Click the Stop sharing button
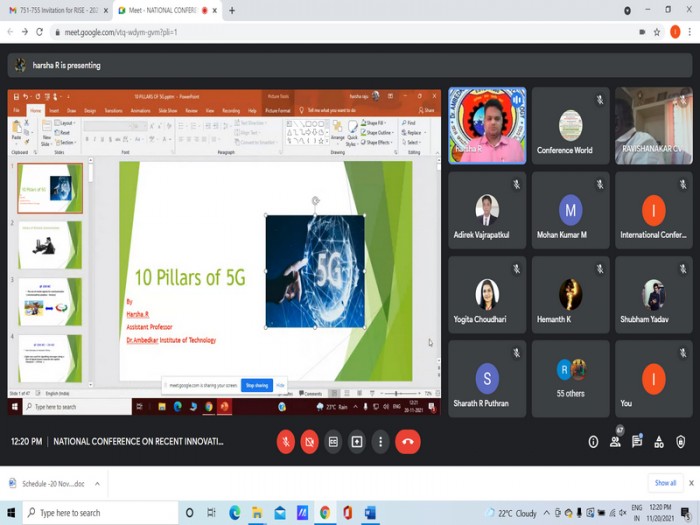 tap(256, 385)
